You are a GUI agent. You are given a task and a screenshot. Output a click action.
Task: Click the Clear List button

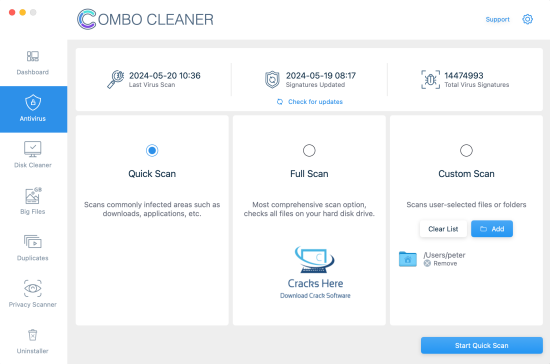point(443,229)
